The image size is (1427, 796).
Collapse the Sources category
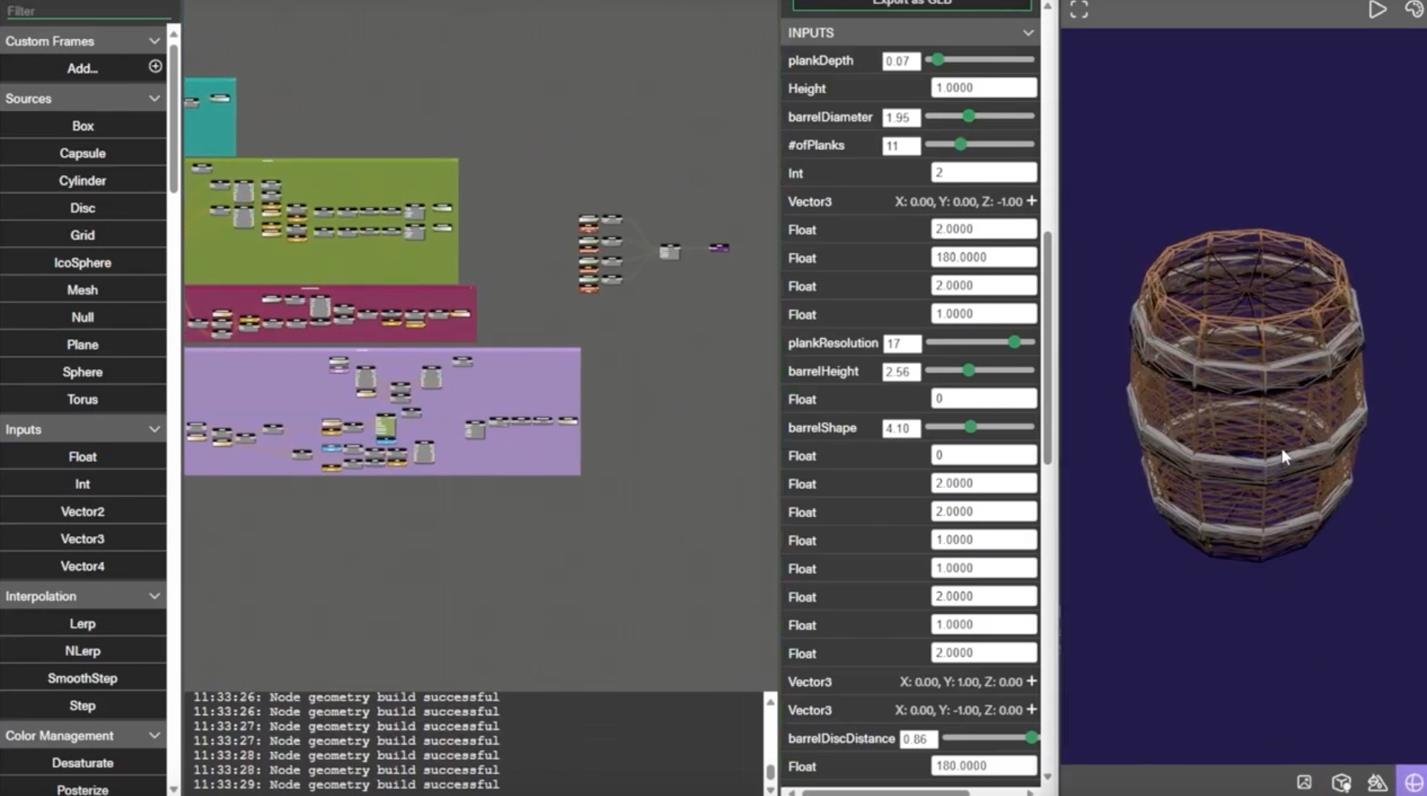(x=154, y=98)
